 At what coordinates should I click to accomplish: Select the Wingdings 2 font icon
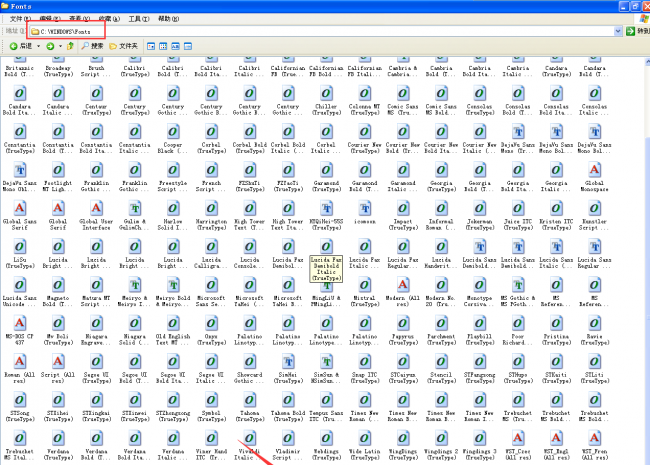tap(441, 438)
